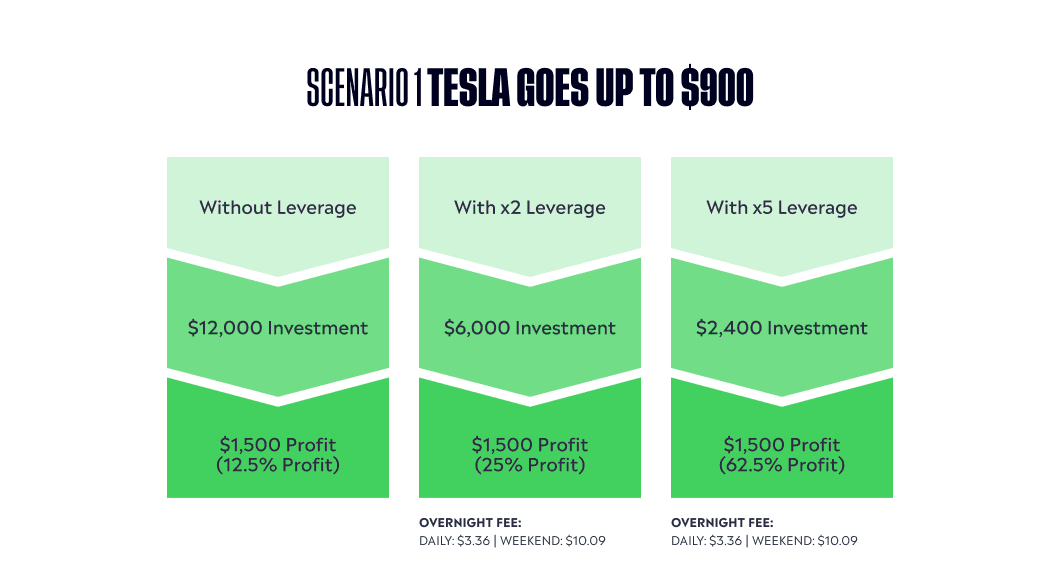The width and height of the screenshot is (1060, 580).
Task: Click the "$2,400 Investment" block
Action: [x=782, y=328]
